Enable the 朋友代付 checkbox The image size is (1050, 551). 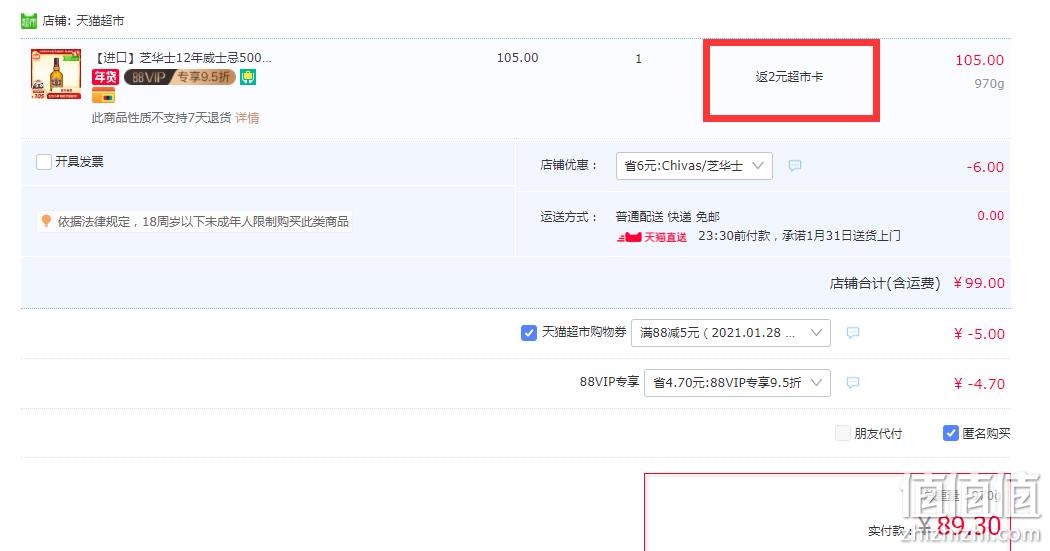pos(842,433)
